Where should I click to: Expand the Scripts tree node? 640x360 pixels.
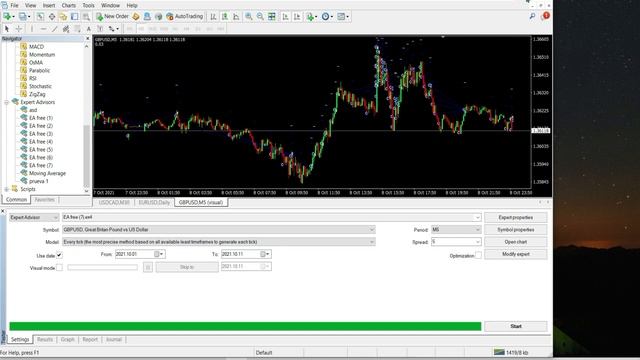coord(7,189)
